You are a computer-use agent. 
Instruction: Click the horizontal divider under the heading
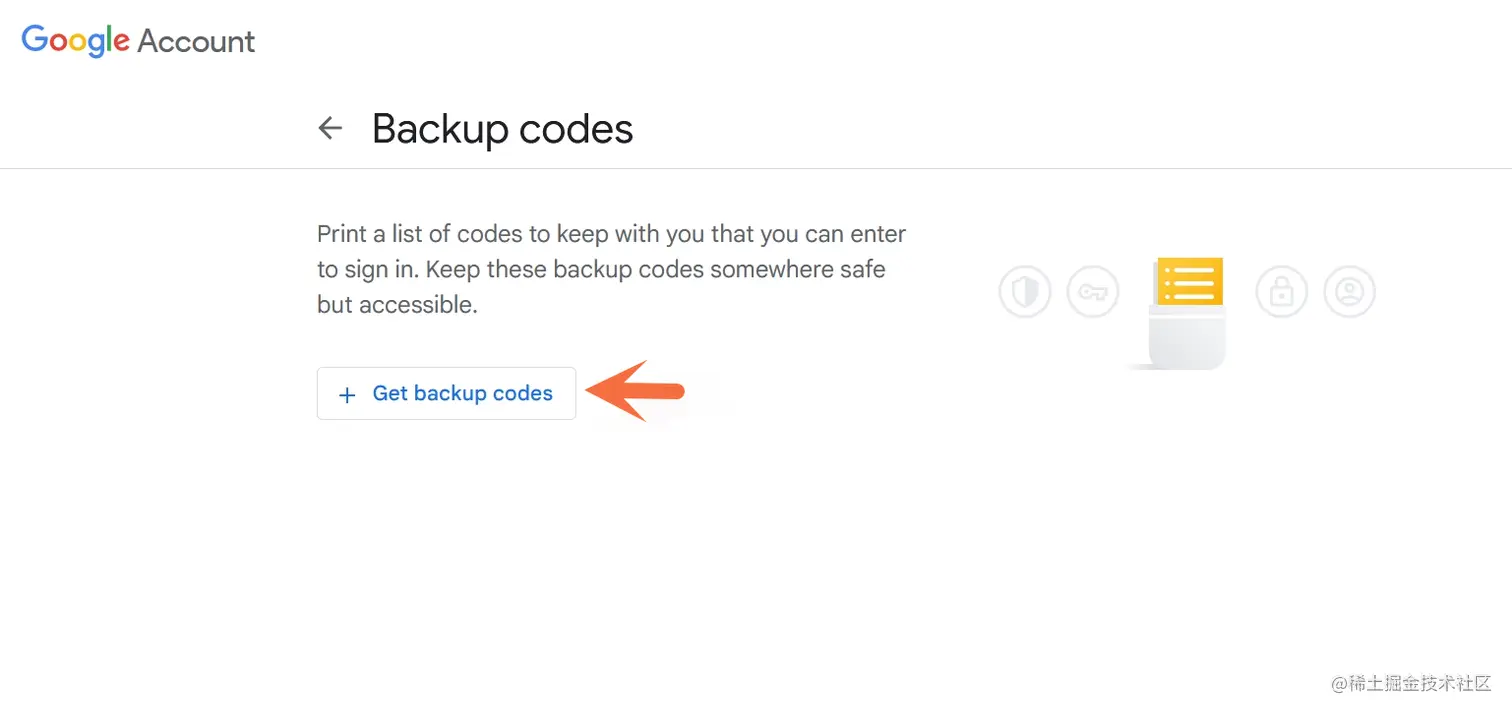pos(756,169)
